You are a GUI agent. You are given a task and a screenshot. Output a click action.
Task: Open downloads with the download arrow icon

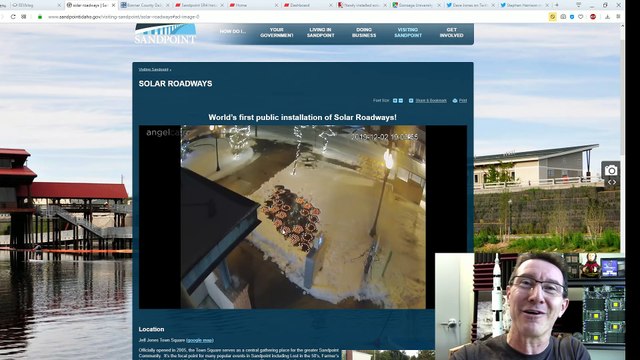tap(607, 17)
